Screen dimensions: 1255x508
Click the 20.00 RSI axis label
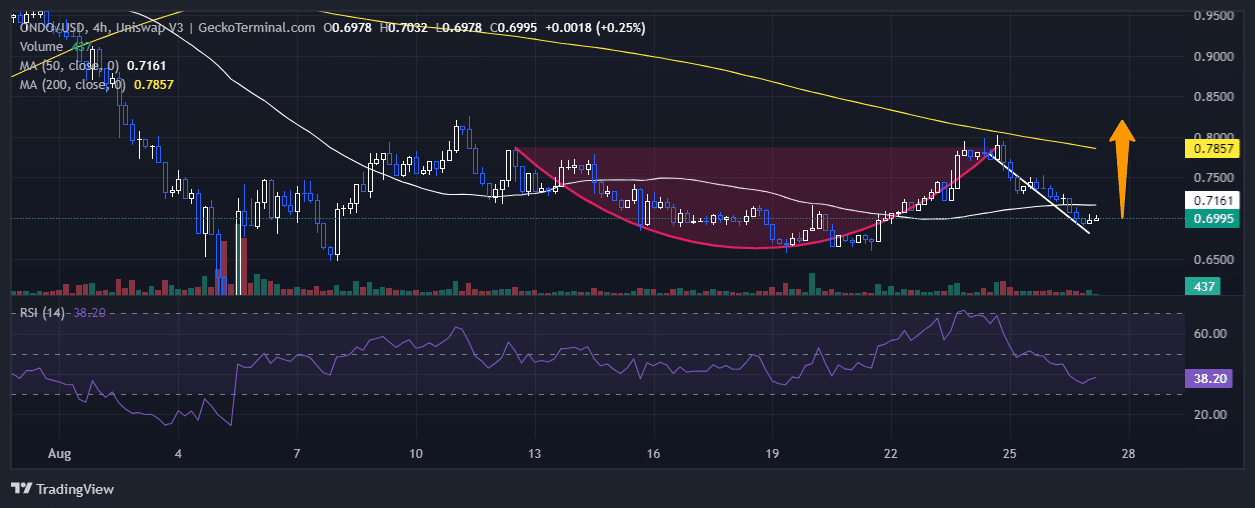[x=1208, y=414]
